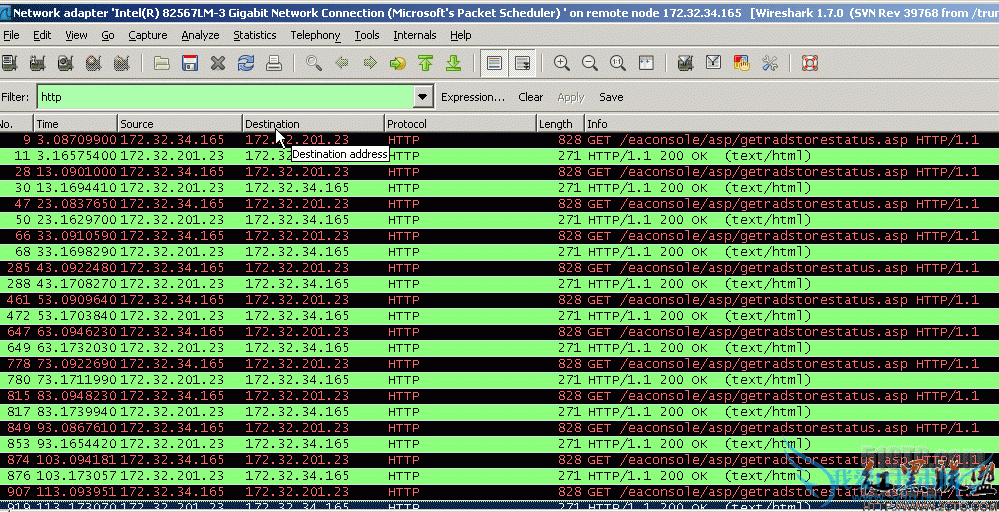The width and height of the screenshot is (999, 512).
Task: Go to the first packet icon
Action: coord(425,63)
